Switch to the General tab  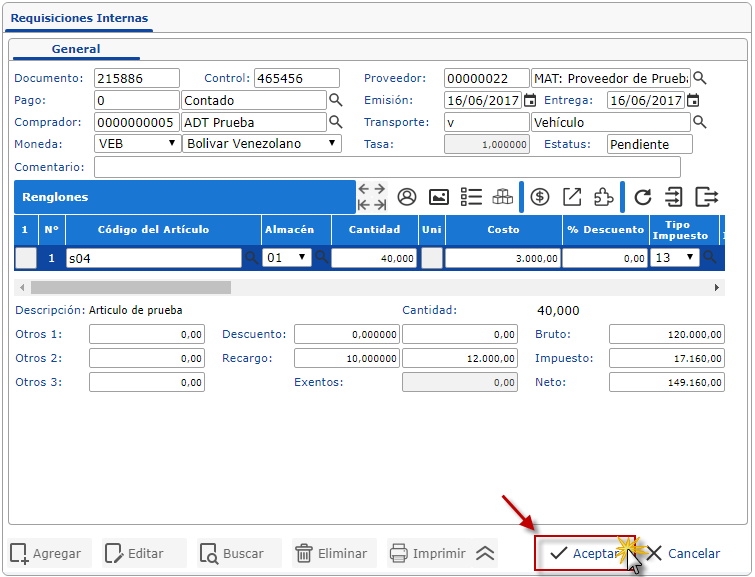tap(76, 49)
